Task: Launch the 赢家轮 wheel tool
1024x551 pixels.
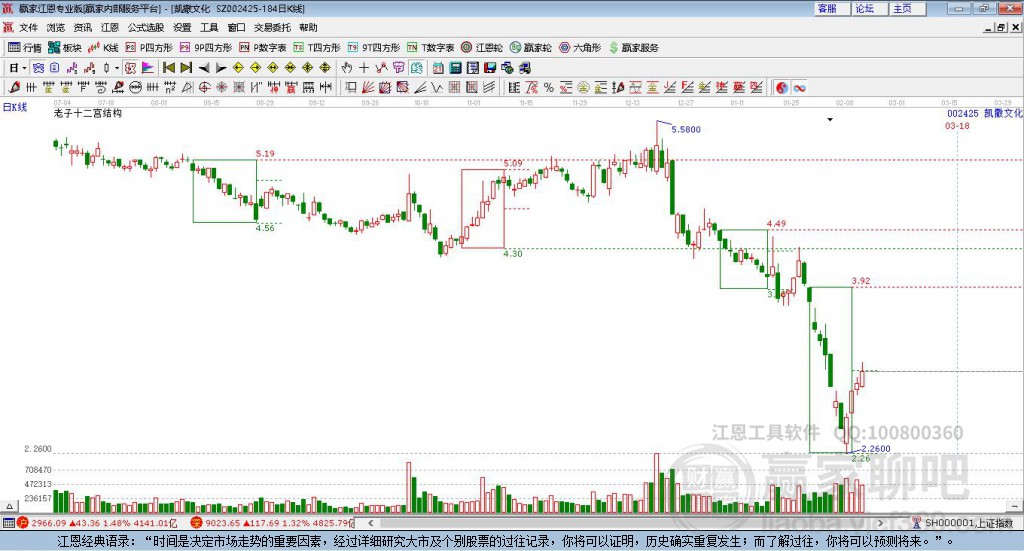Action: click(x=531, y=48)
